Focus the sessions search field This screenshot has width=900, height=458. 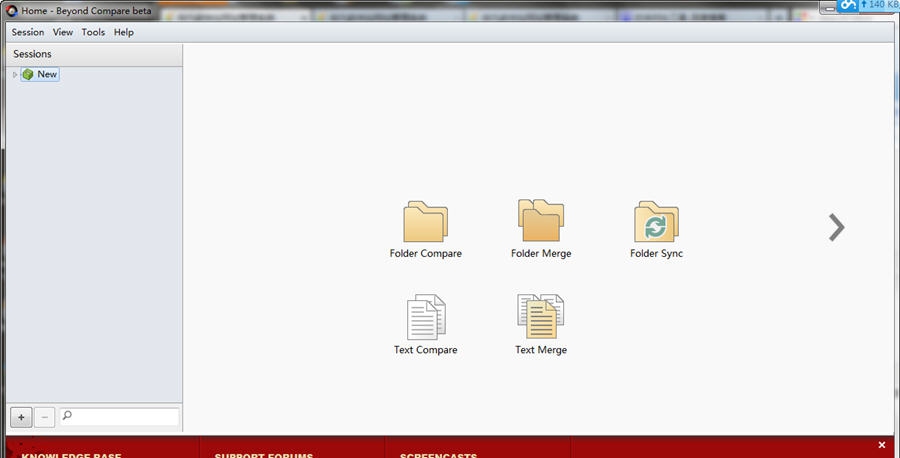click(x=119, y=416)
